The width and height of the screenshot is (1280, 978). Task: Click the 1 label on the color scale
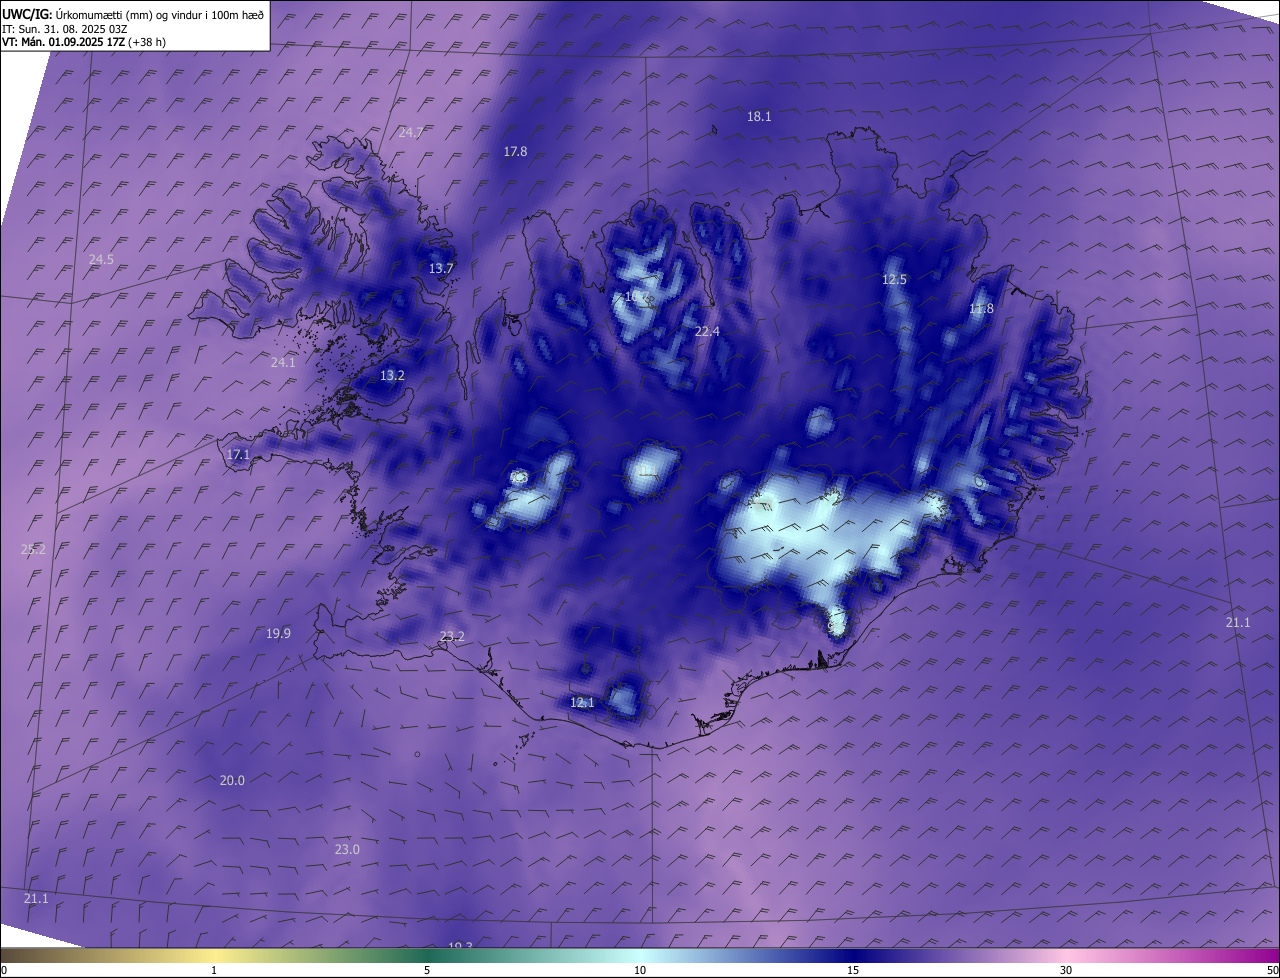coord(214,970)
